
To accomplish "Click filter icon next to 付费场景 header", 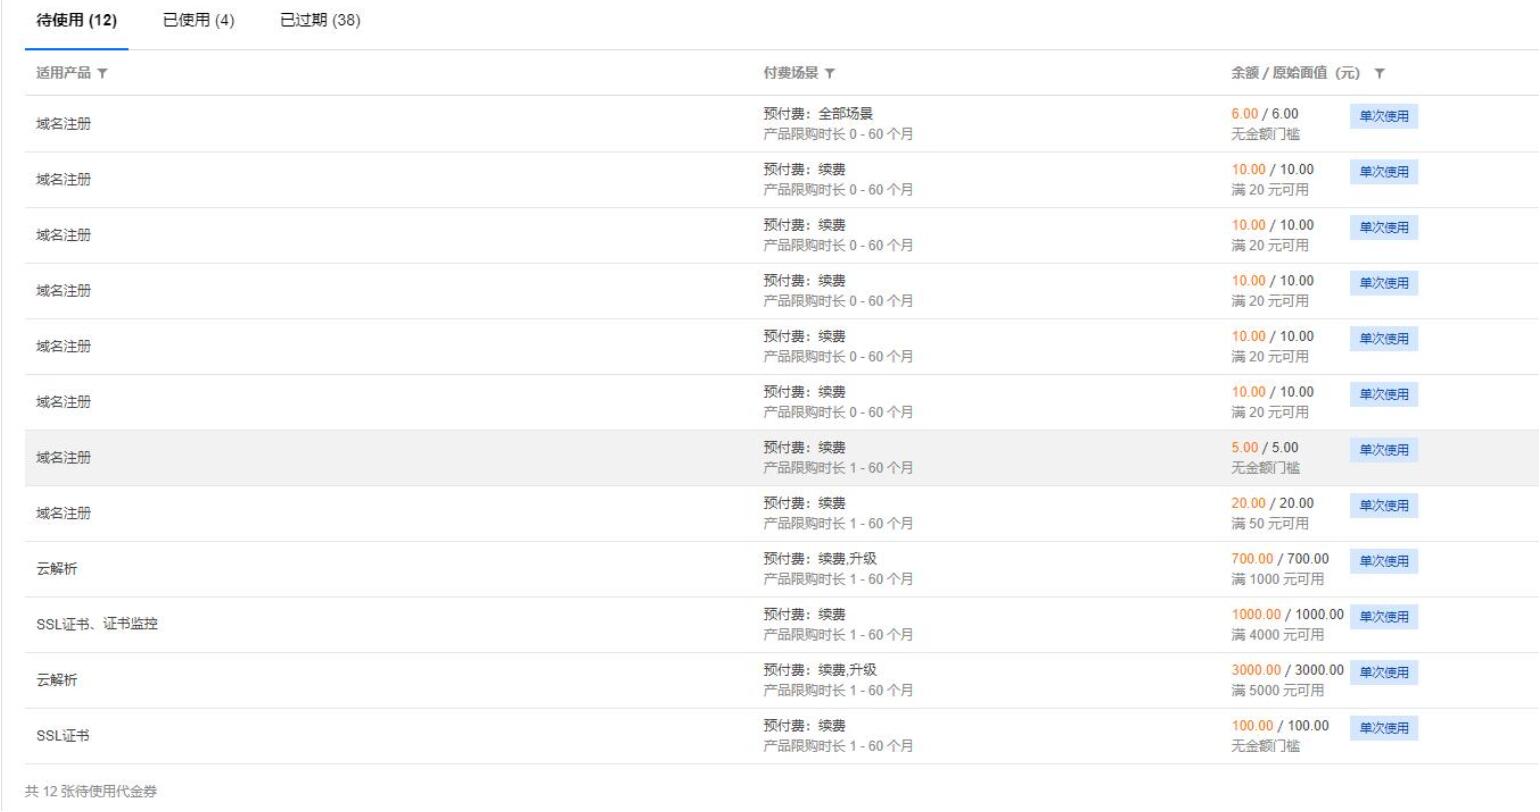I will (830, 74).
